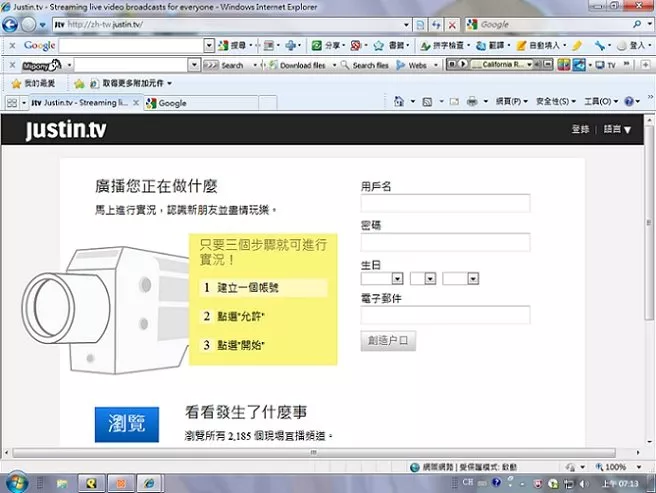Open Google toolbar wrench settings icon

pyautogui.click(x=600, y=45)
